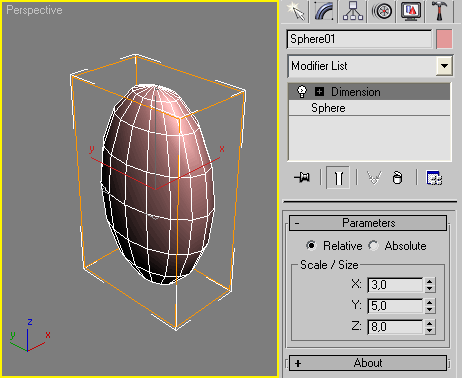Toggle Show End Result button

(338, 177)
